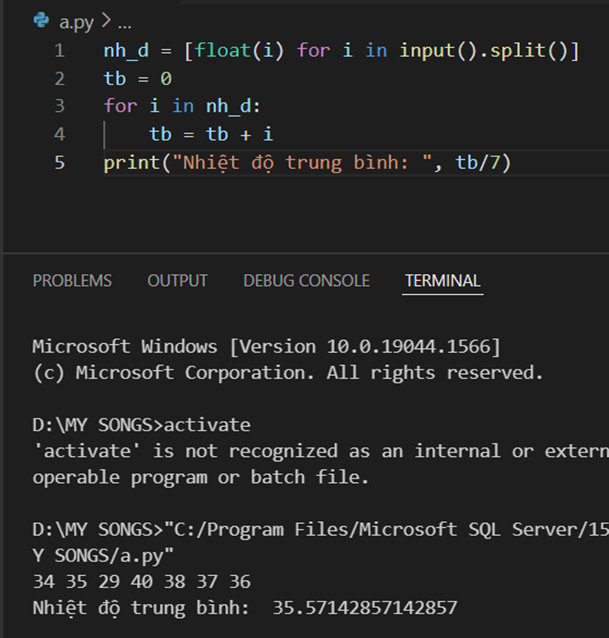Viewport: 609px width, 638px height.
Task: Show the DEBUG CONSOLE tab
Action: click(x=306, y=281)
